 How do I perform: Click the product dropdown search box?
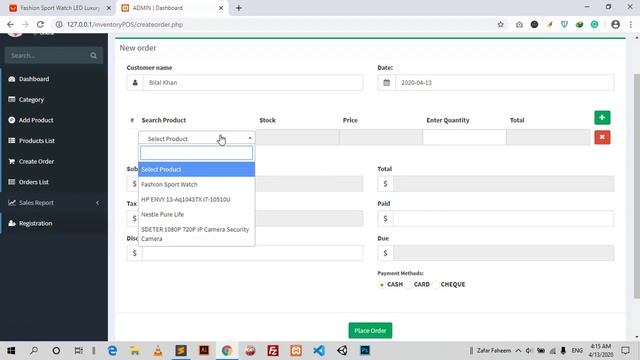point(196,153)
